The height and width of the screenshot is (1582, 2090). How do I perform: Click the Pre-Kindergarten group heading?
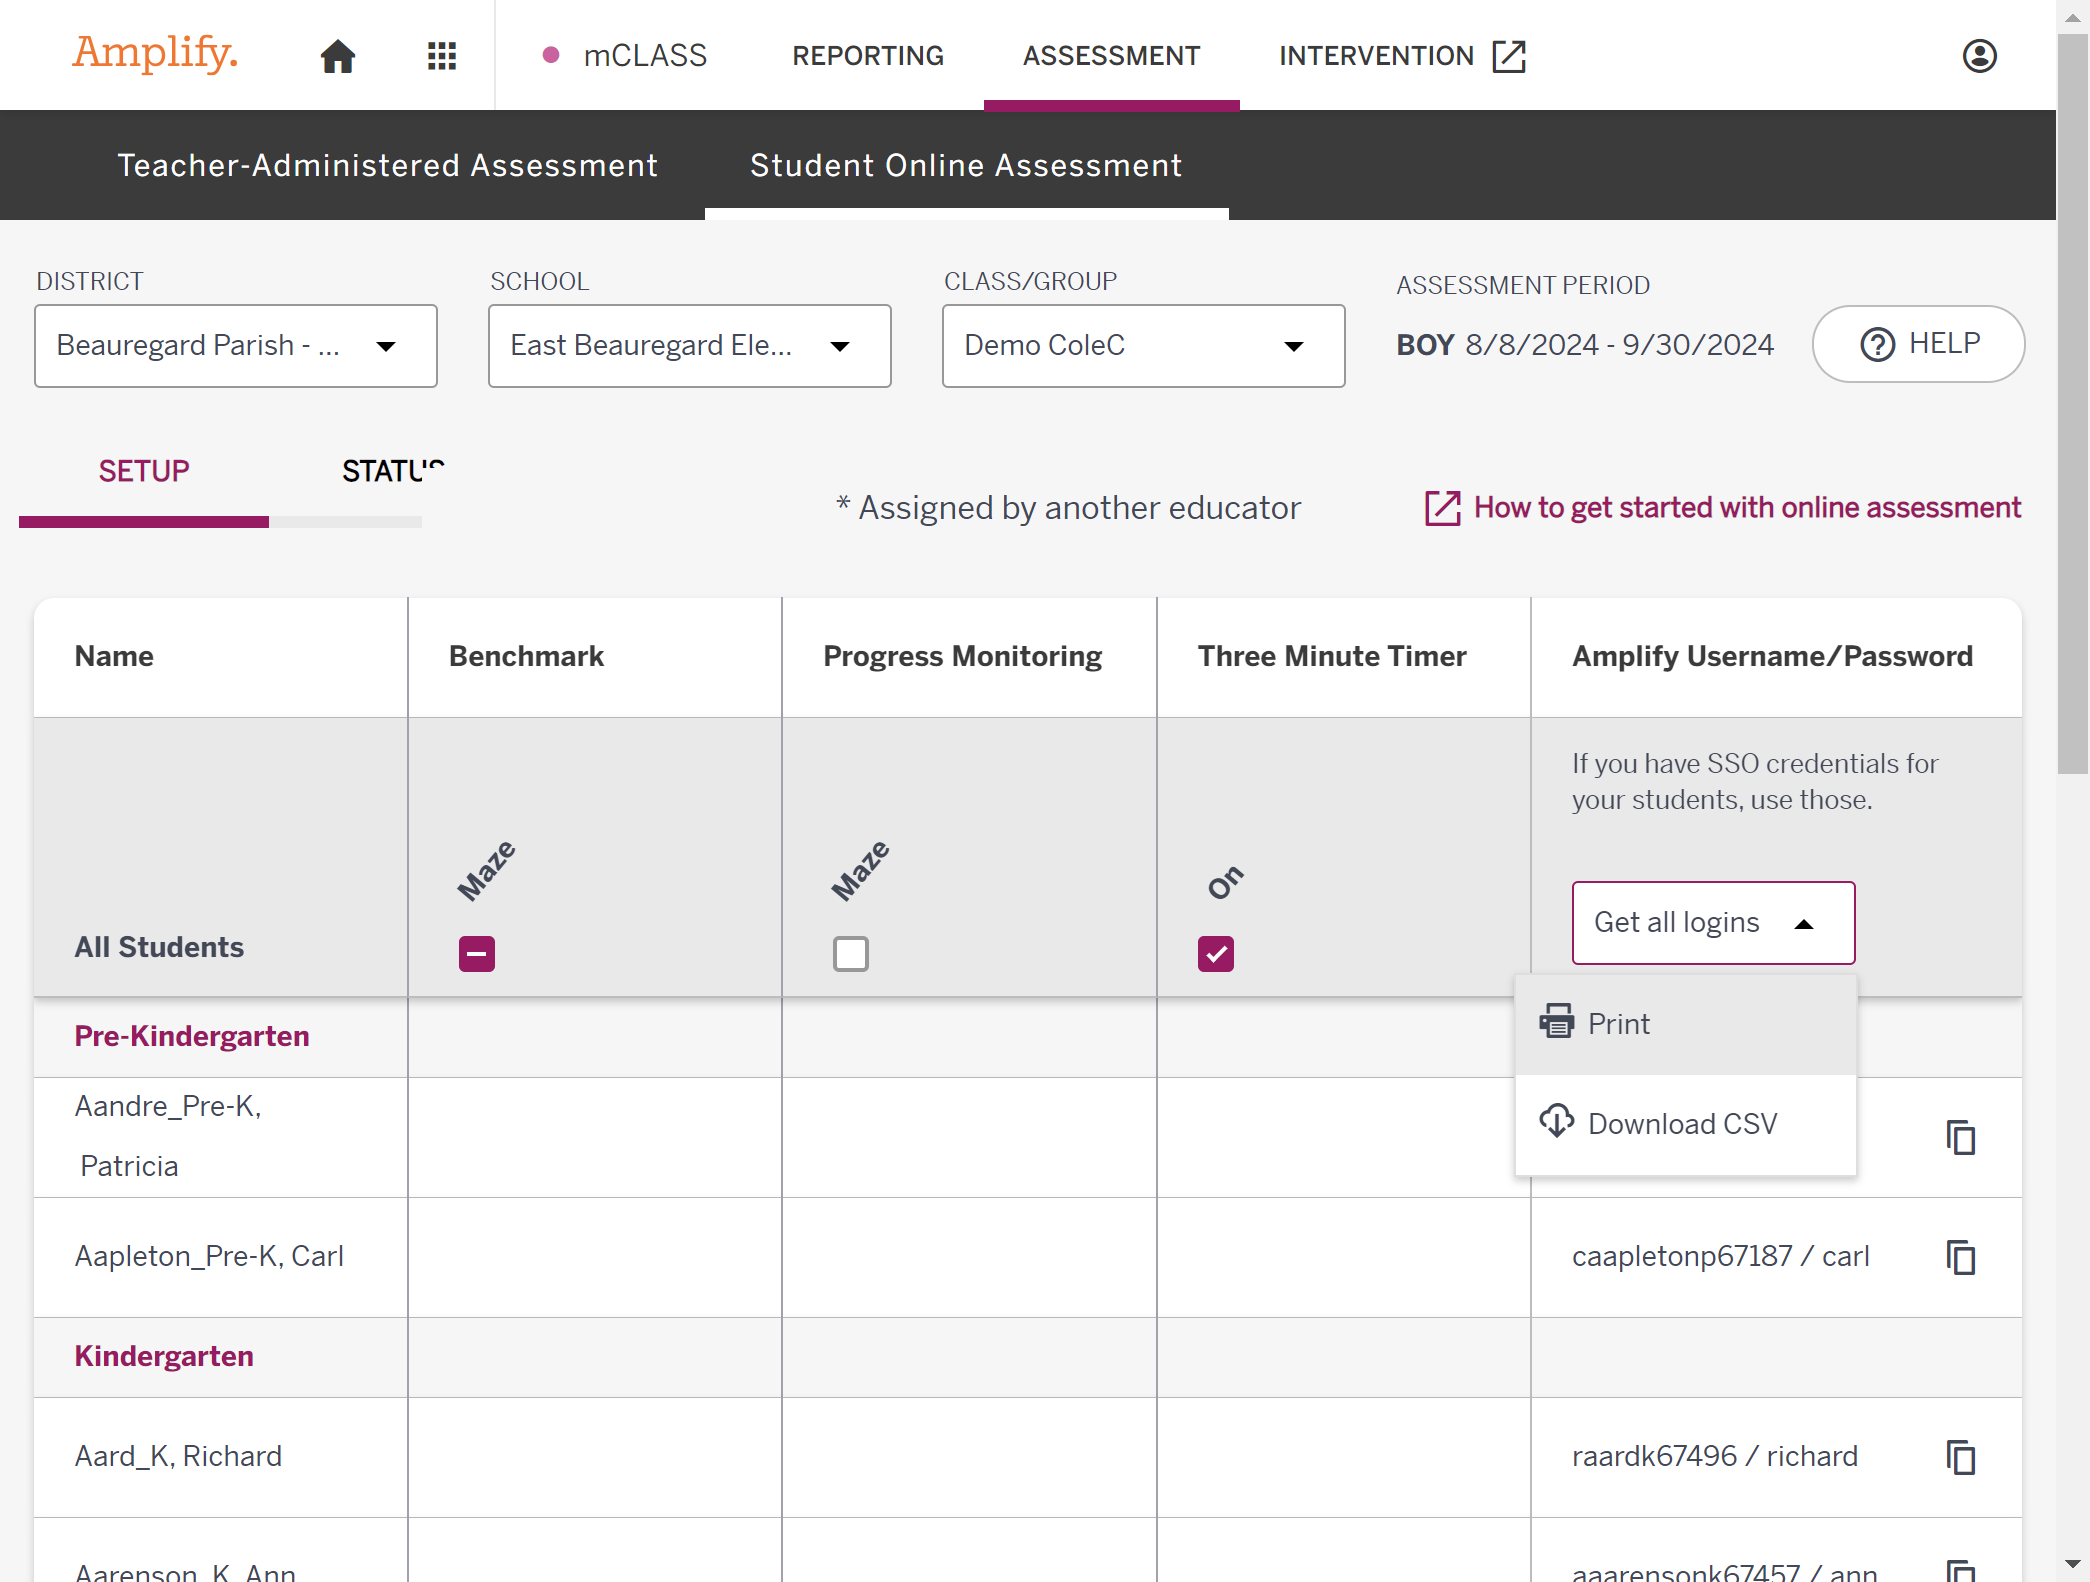[x=192, y=1036]
